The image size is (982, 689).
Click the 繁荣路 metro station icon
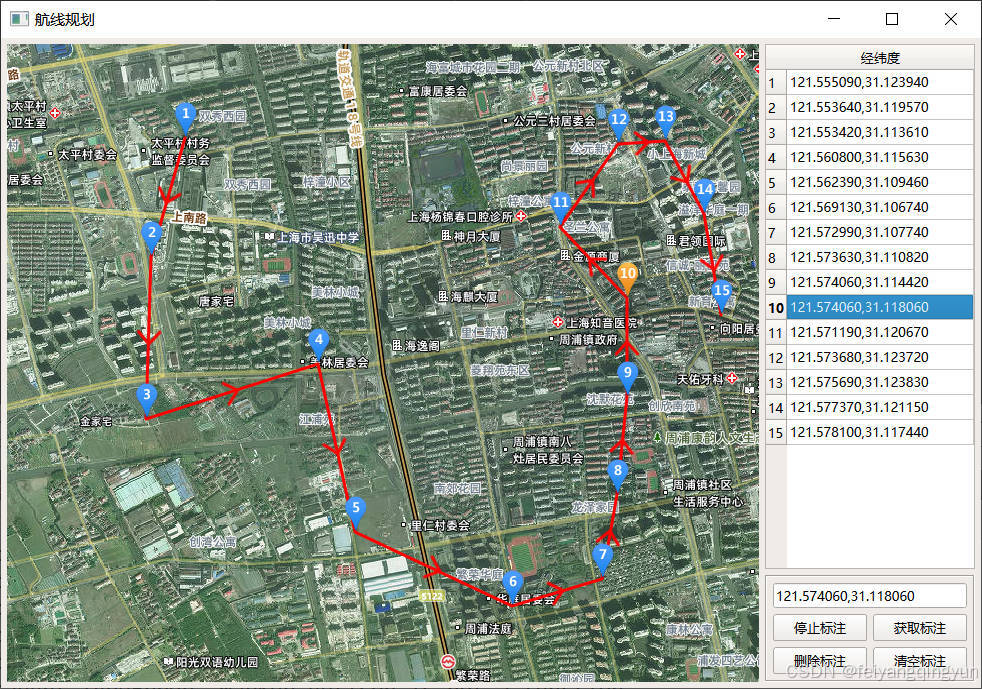(447, 661)
